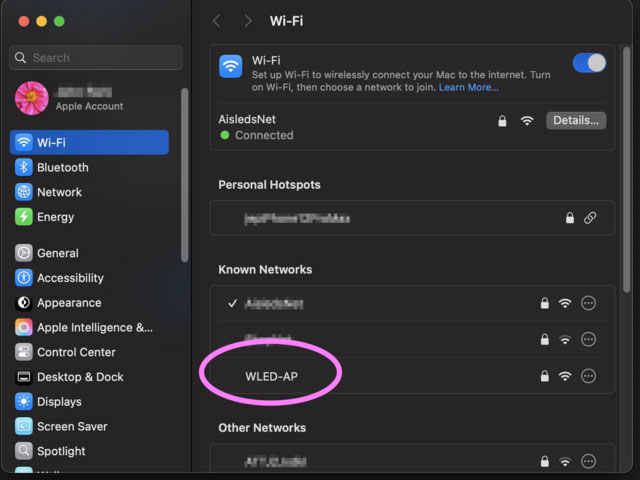
Task: Click the Connected status text
Action: click(264, 135)
